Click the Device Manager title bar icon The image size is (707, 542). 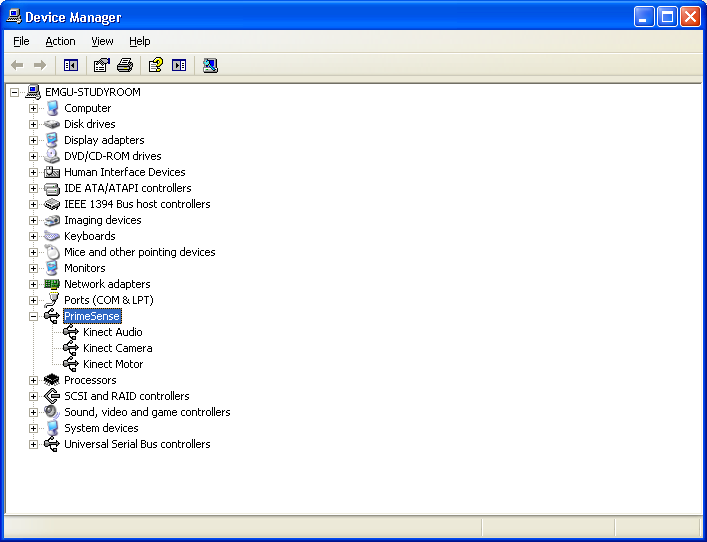[14, 17]
